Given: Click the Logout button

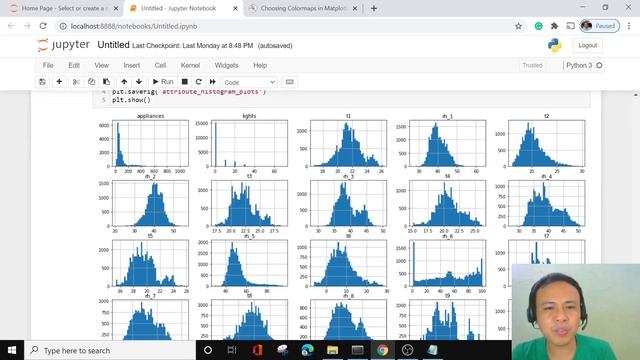Looking at the screenshot, I should [587, 45].
